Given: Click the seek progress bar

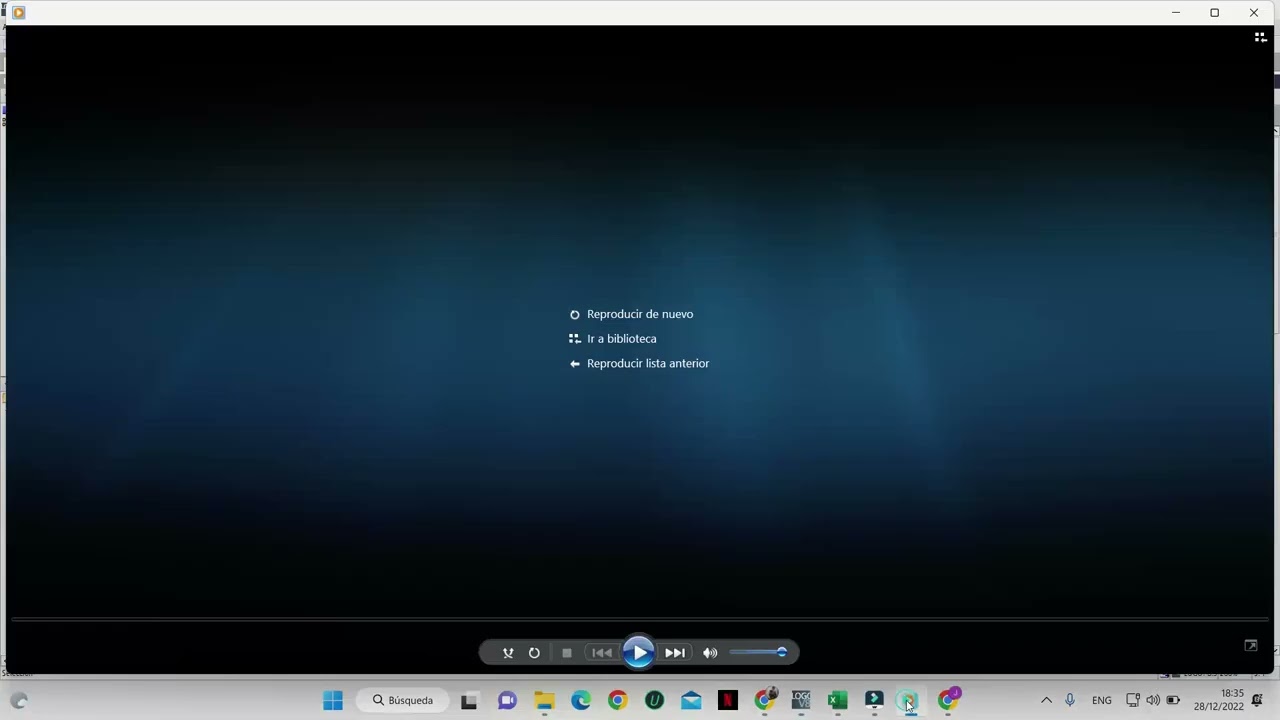Looking at the screenshot, I should click(640, 620).
